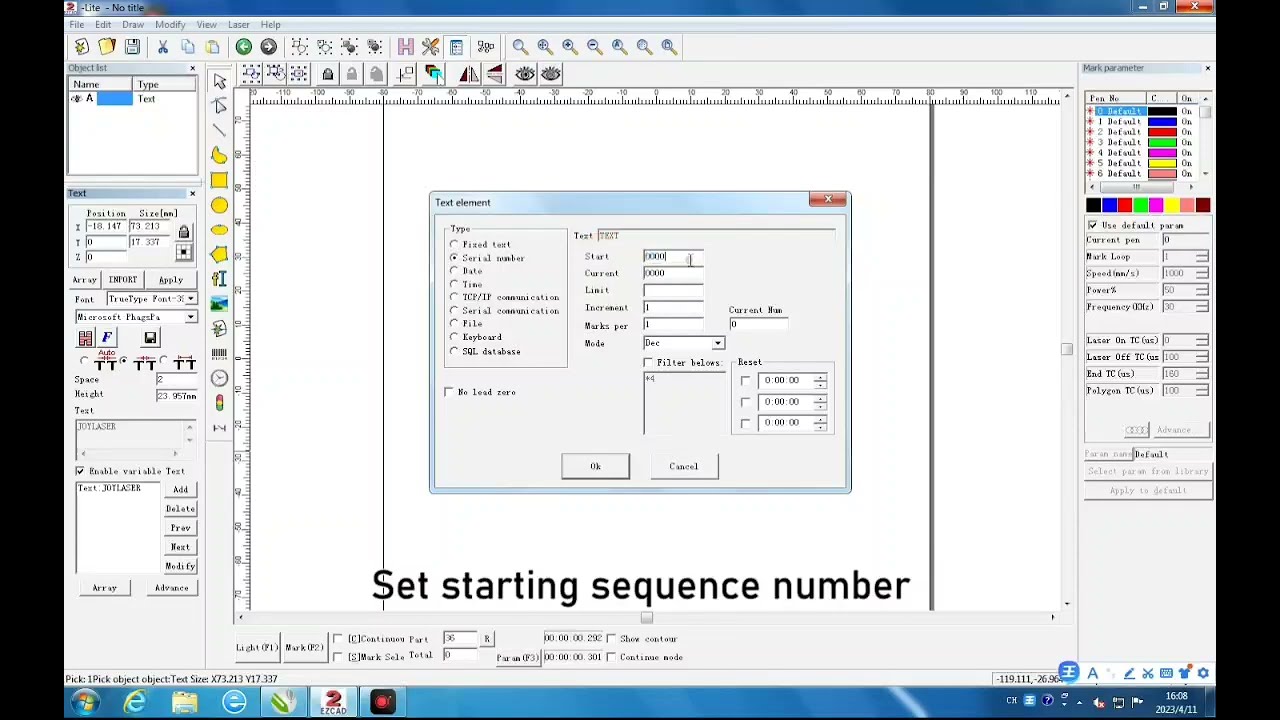1280x720 pixels.
Task: Click the Open file folder icon
Action: coord(107,47)
